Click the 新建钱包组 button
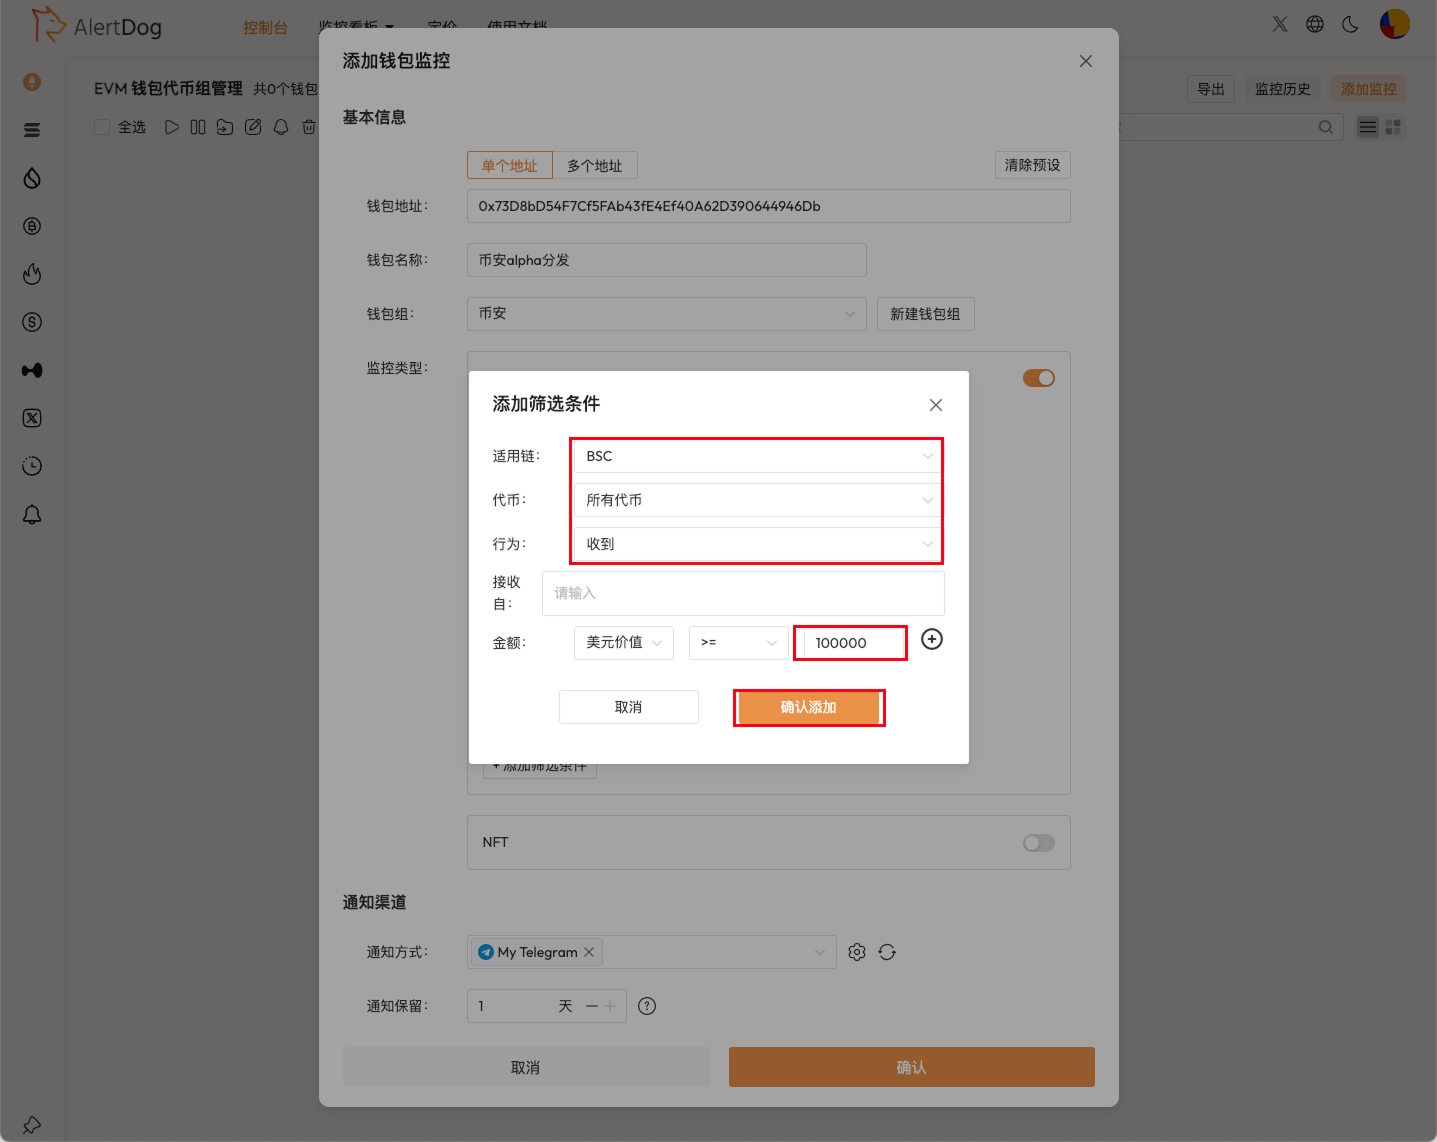This screenshot has width=1437, height=1142. pyautogui.click(x=925, y=313)
